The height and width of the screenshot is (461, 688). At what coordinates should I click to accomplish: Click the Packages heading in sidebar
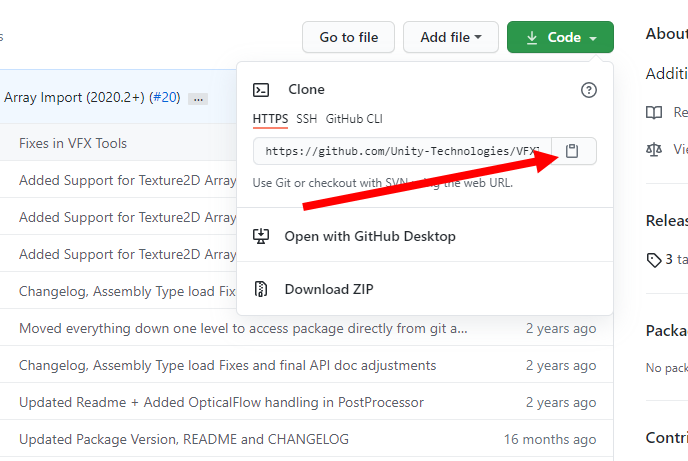click(x=666, y=331)
